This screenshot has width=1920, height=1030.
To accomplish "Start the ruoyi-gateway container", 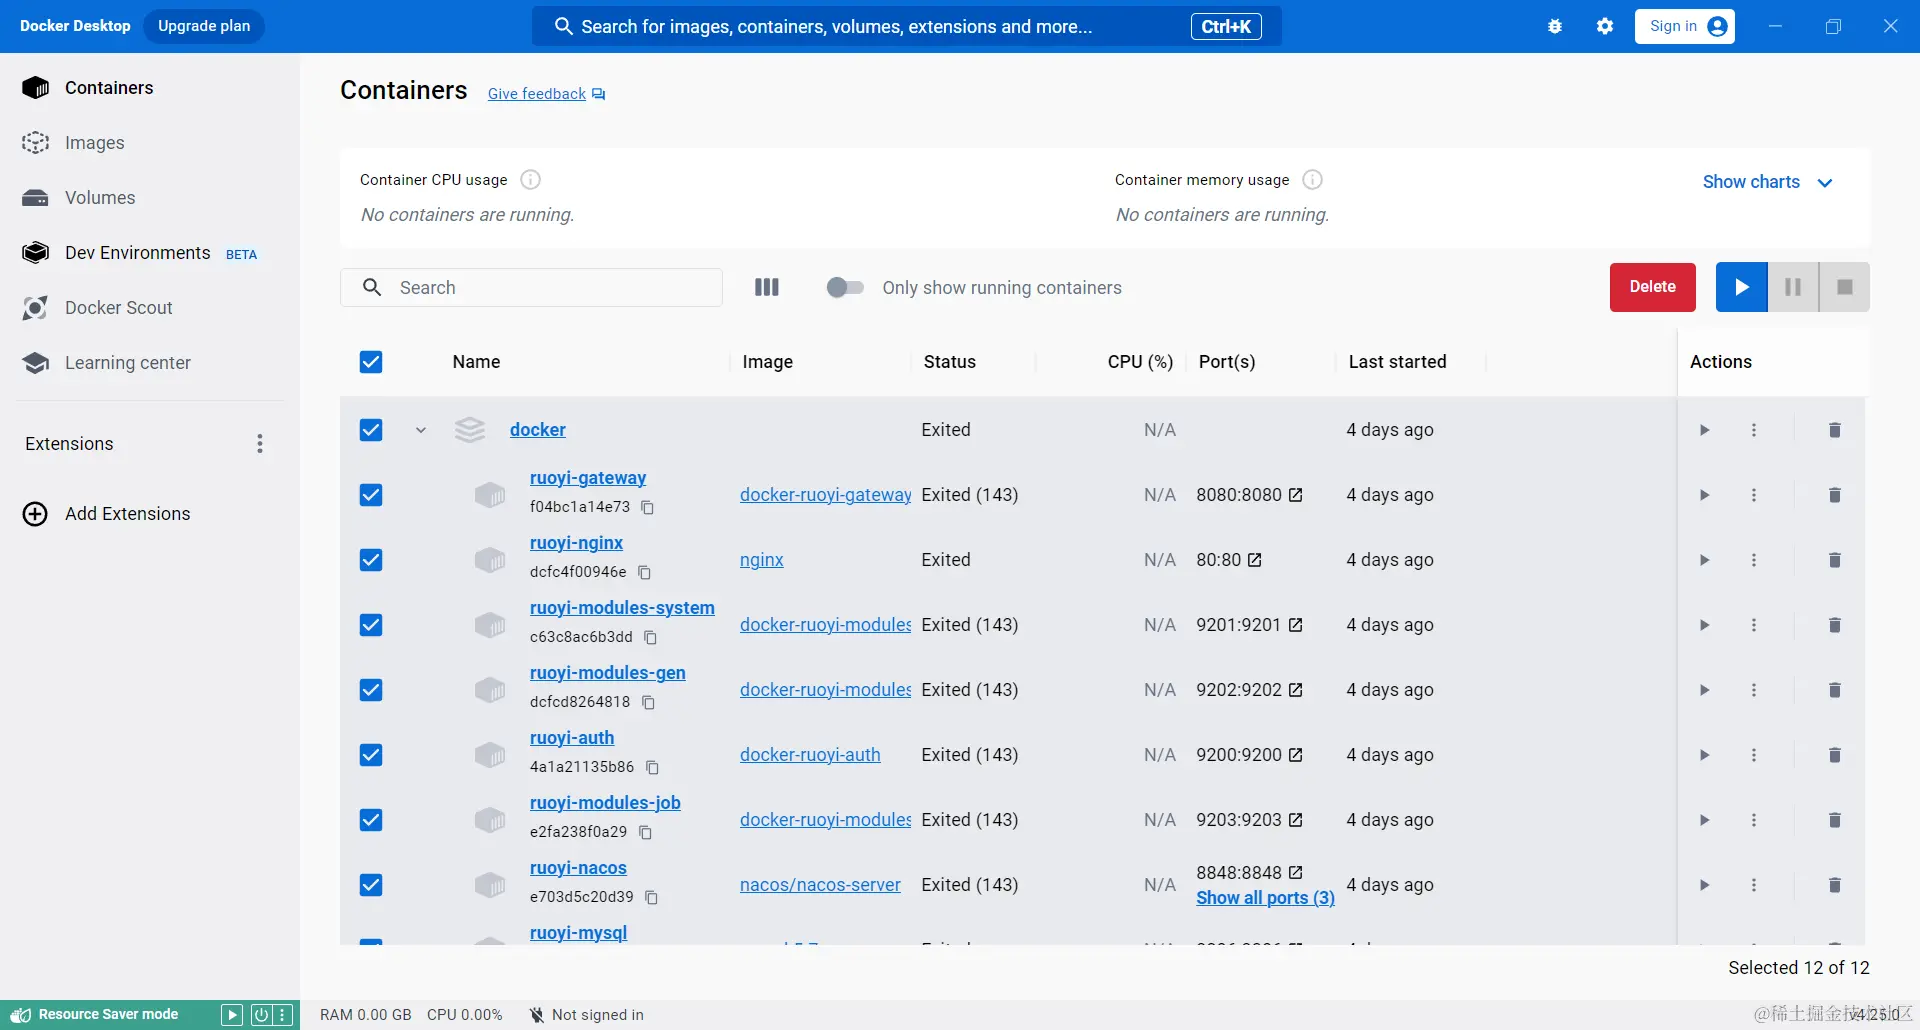I will [1704, 495].
